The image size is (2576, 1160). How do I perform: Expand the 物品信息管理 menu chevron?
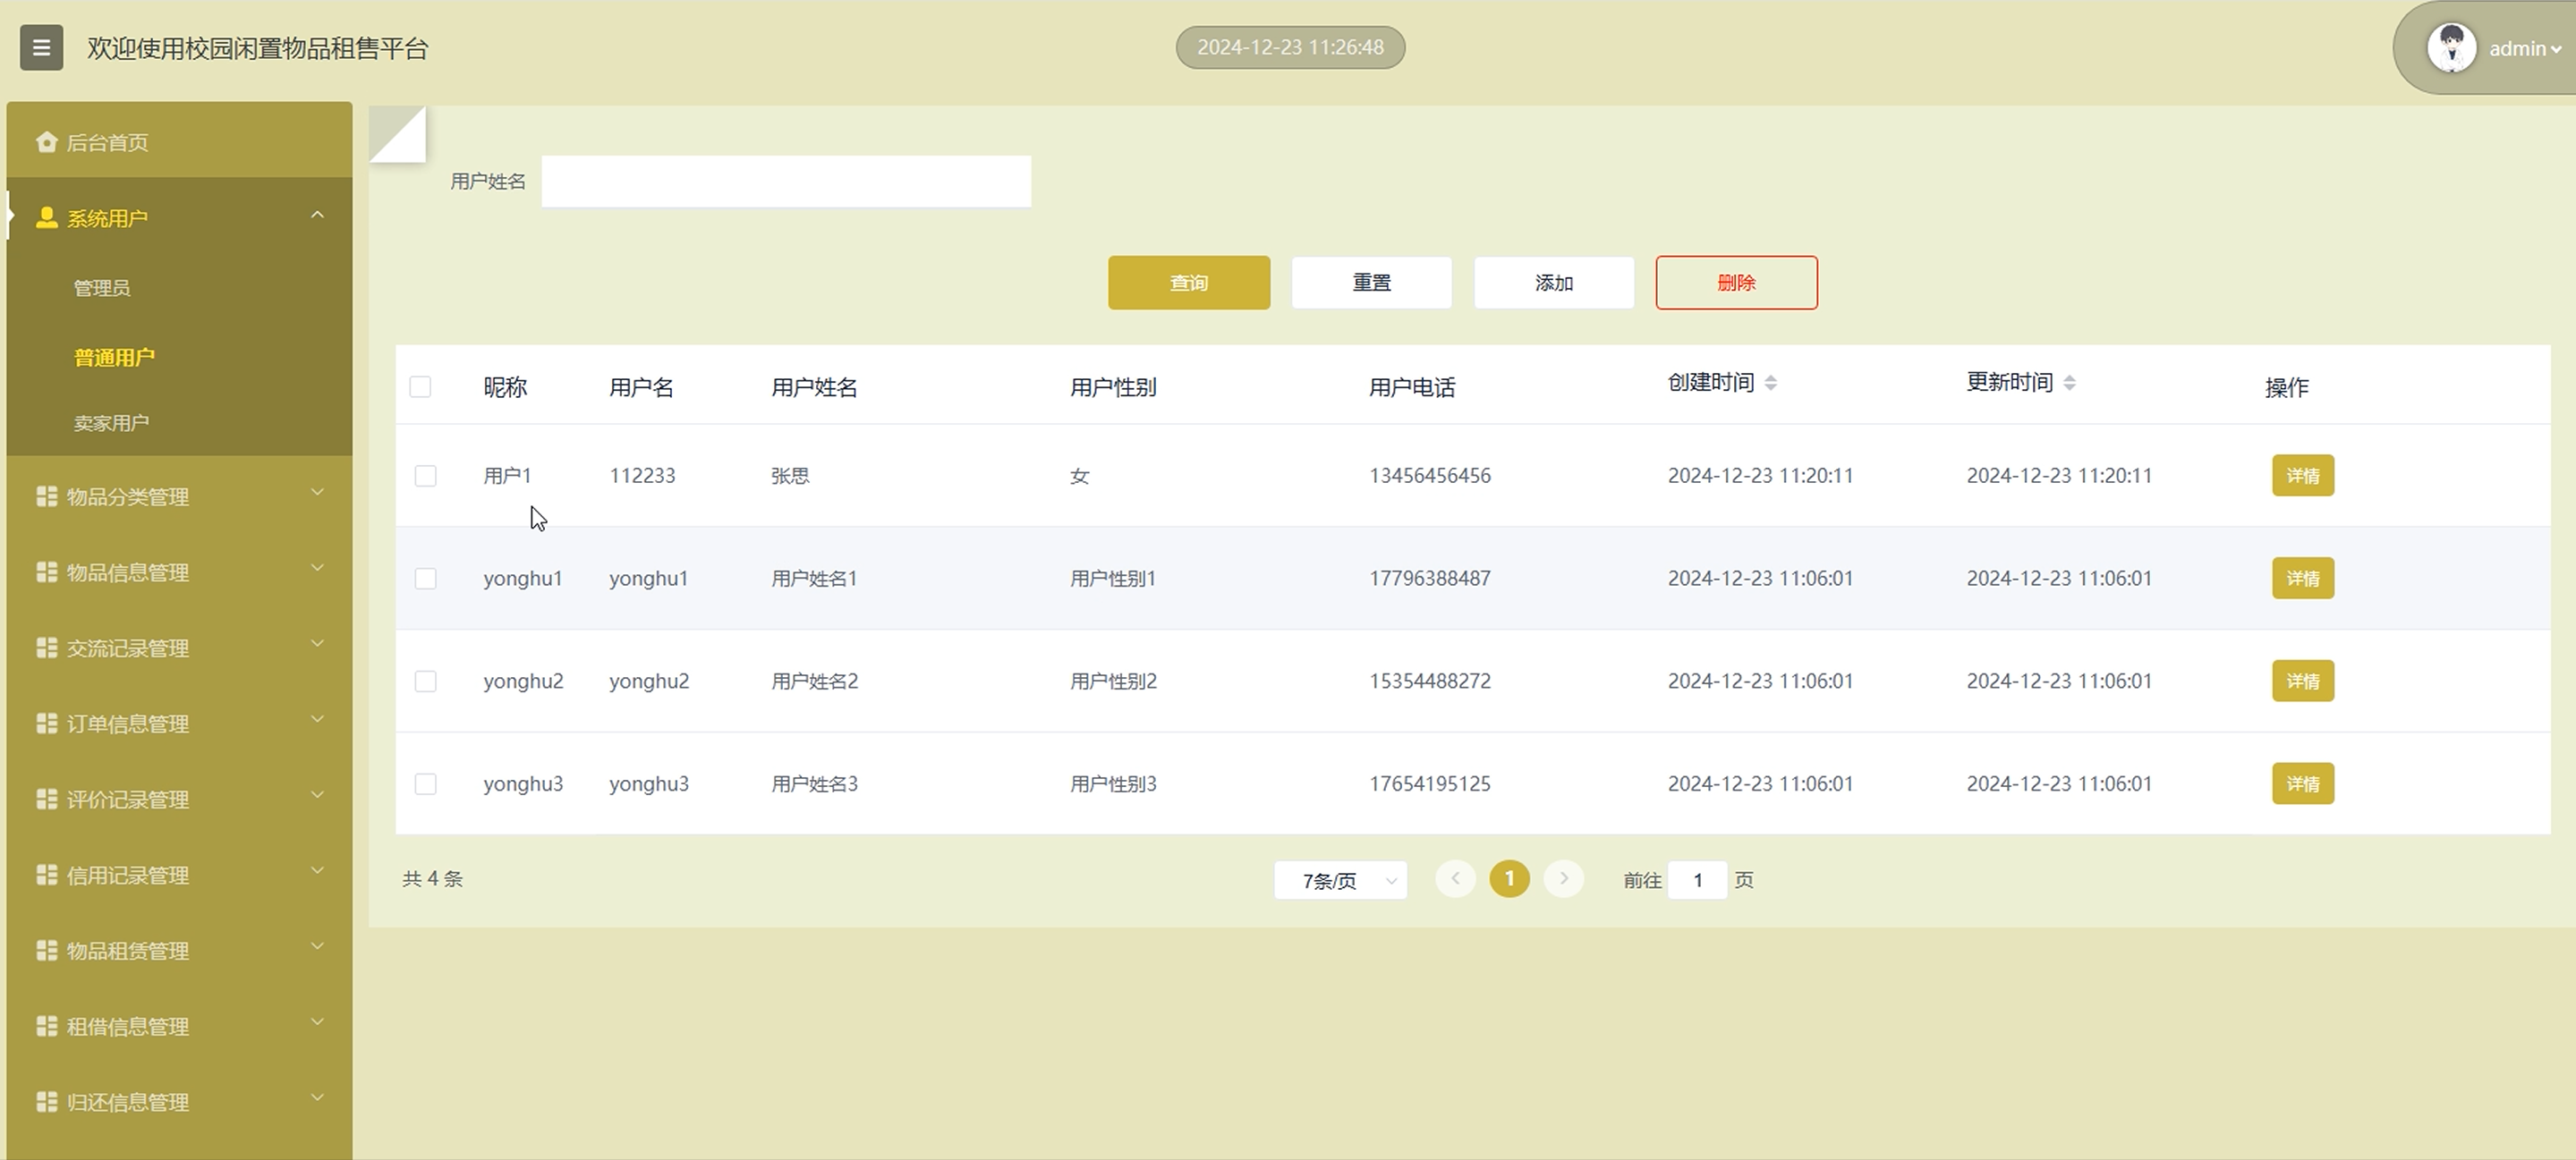tap(317, 568)
